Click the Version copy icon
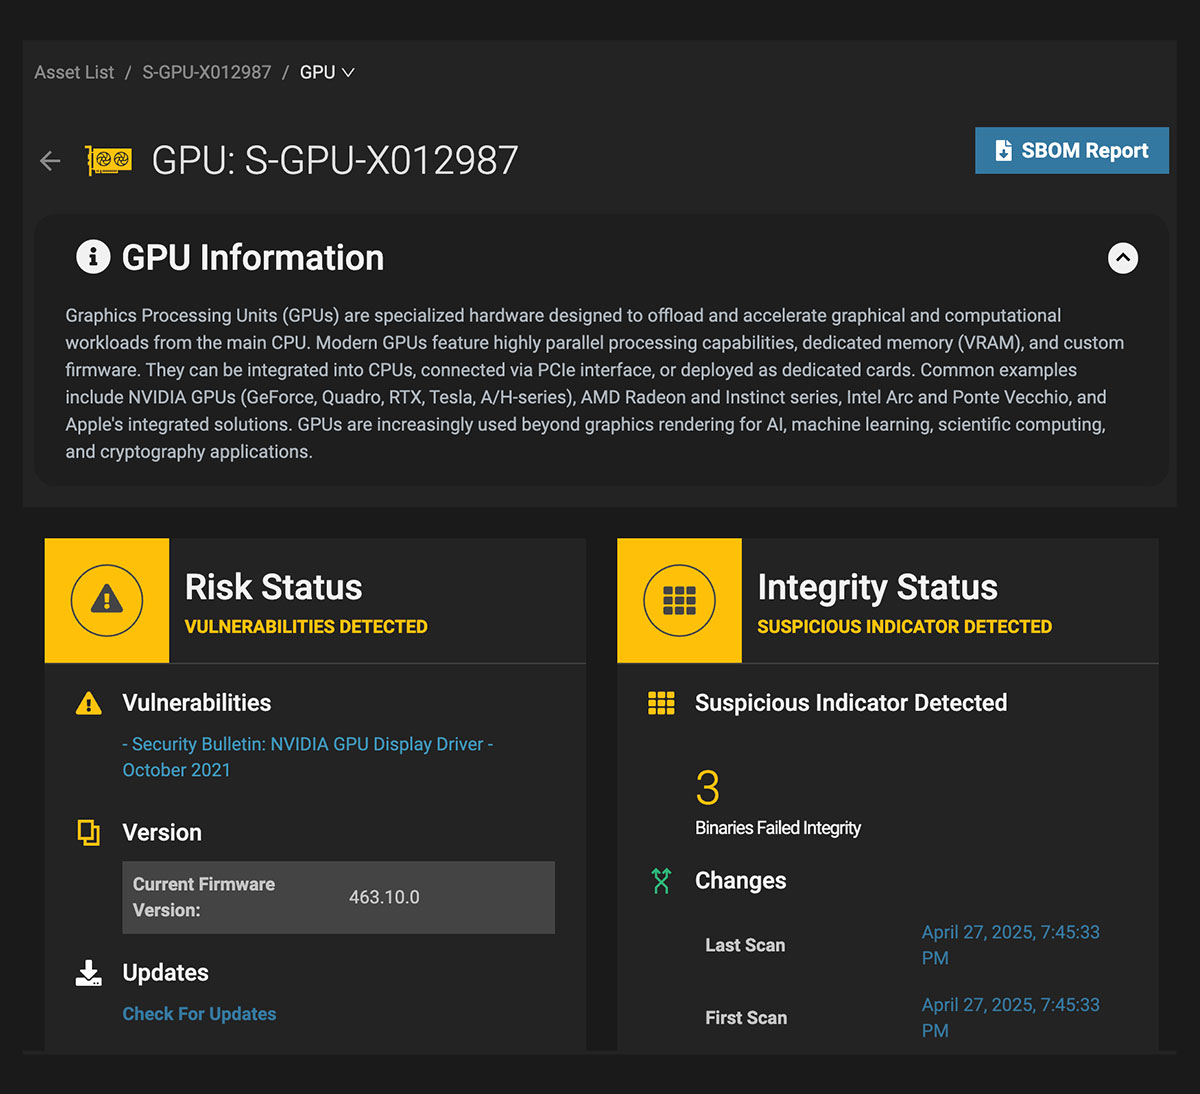The width and height of the screenshot is (1200, 1094). [x=89, y=832]
